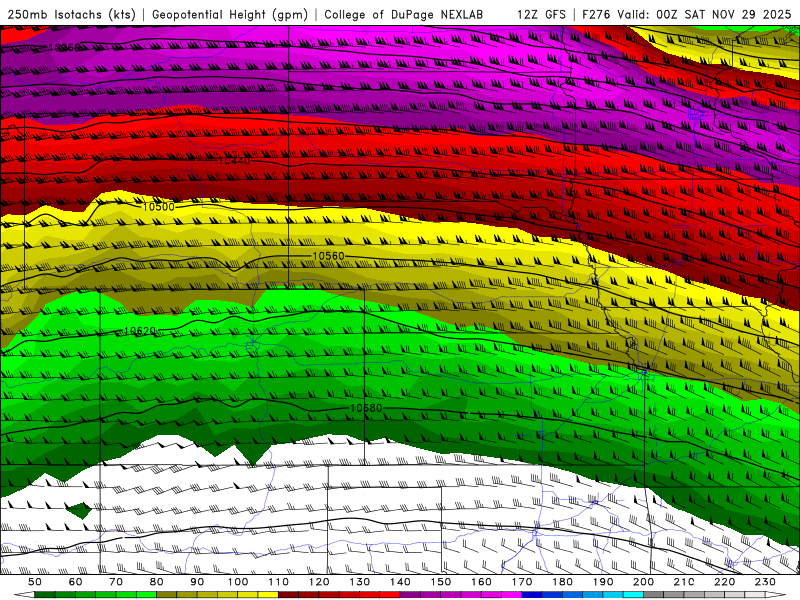Viewport: 800px width, 600px height.
Task: Click the 70 value on the color scale
Action: click(116, 582)
